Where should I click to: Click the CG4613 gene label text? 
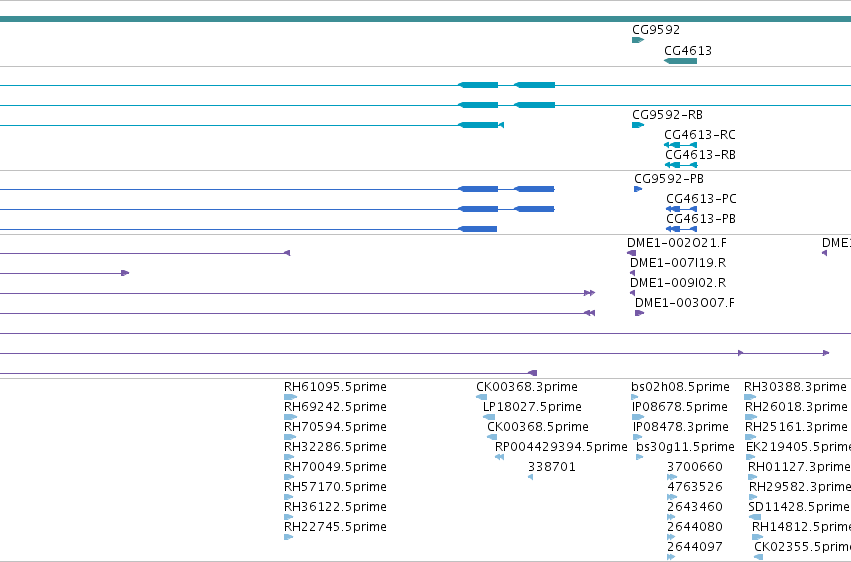(688, 50)
